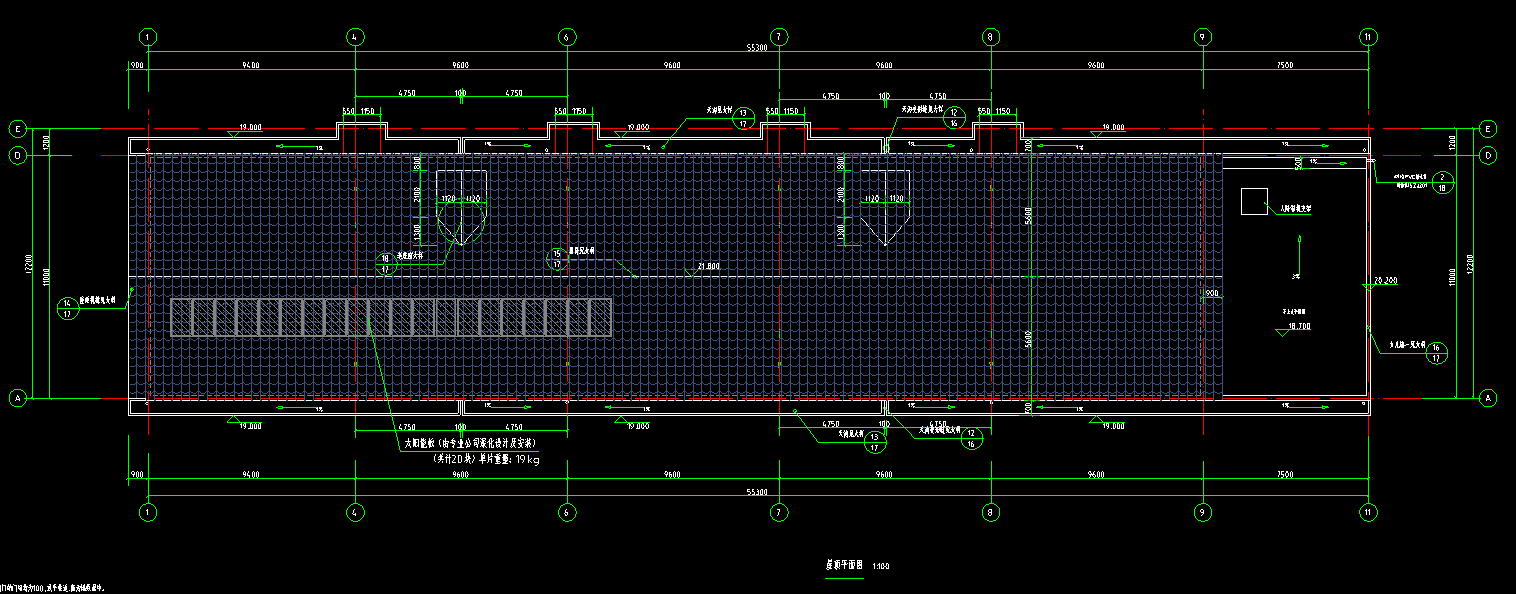The height and width of the screenshot is (594, 1516).
Task: Click the 55300 overall dimension at top
Action: pyautogui.click(x=757, y=48)
